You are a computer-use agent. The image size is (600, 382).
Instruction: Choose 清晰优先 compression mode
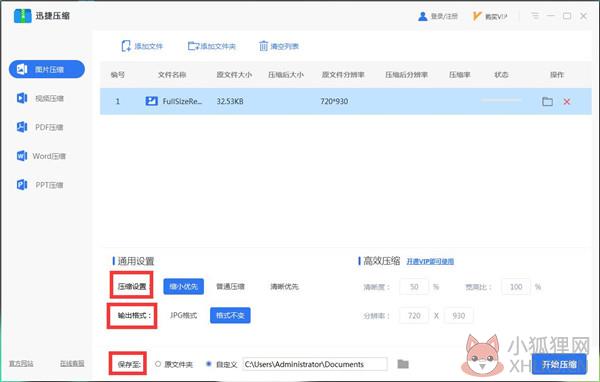[x=284, y=286]
